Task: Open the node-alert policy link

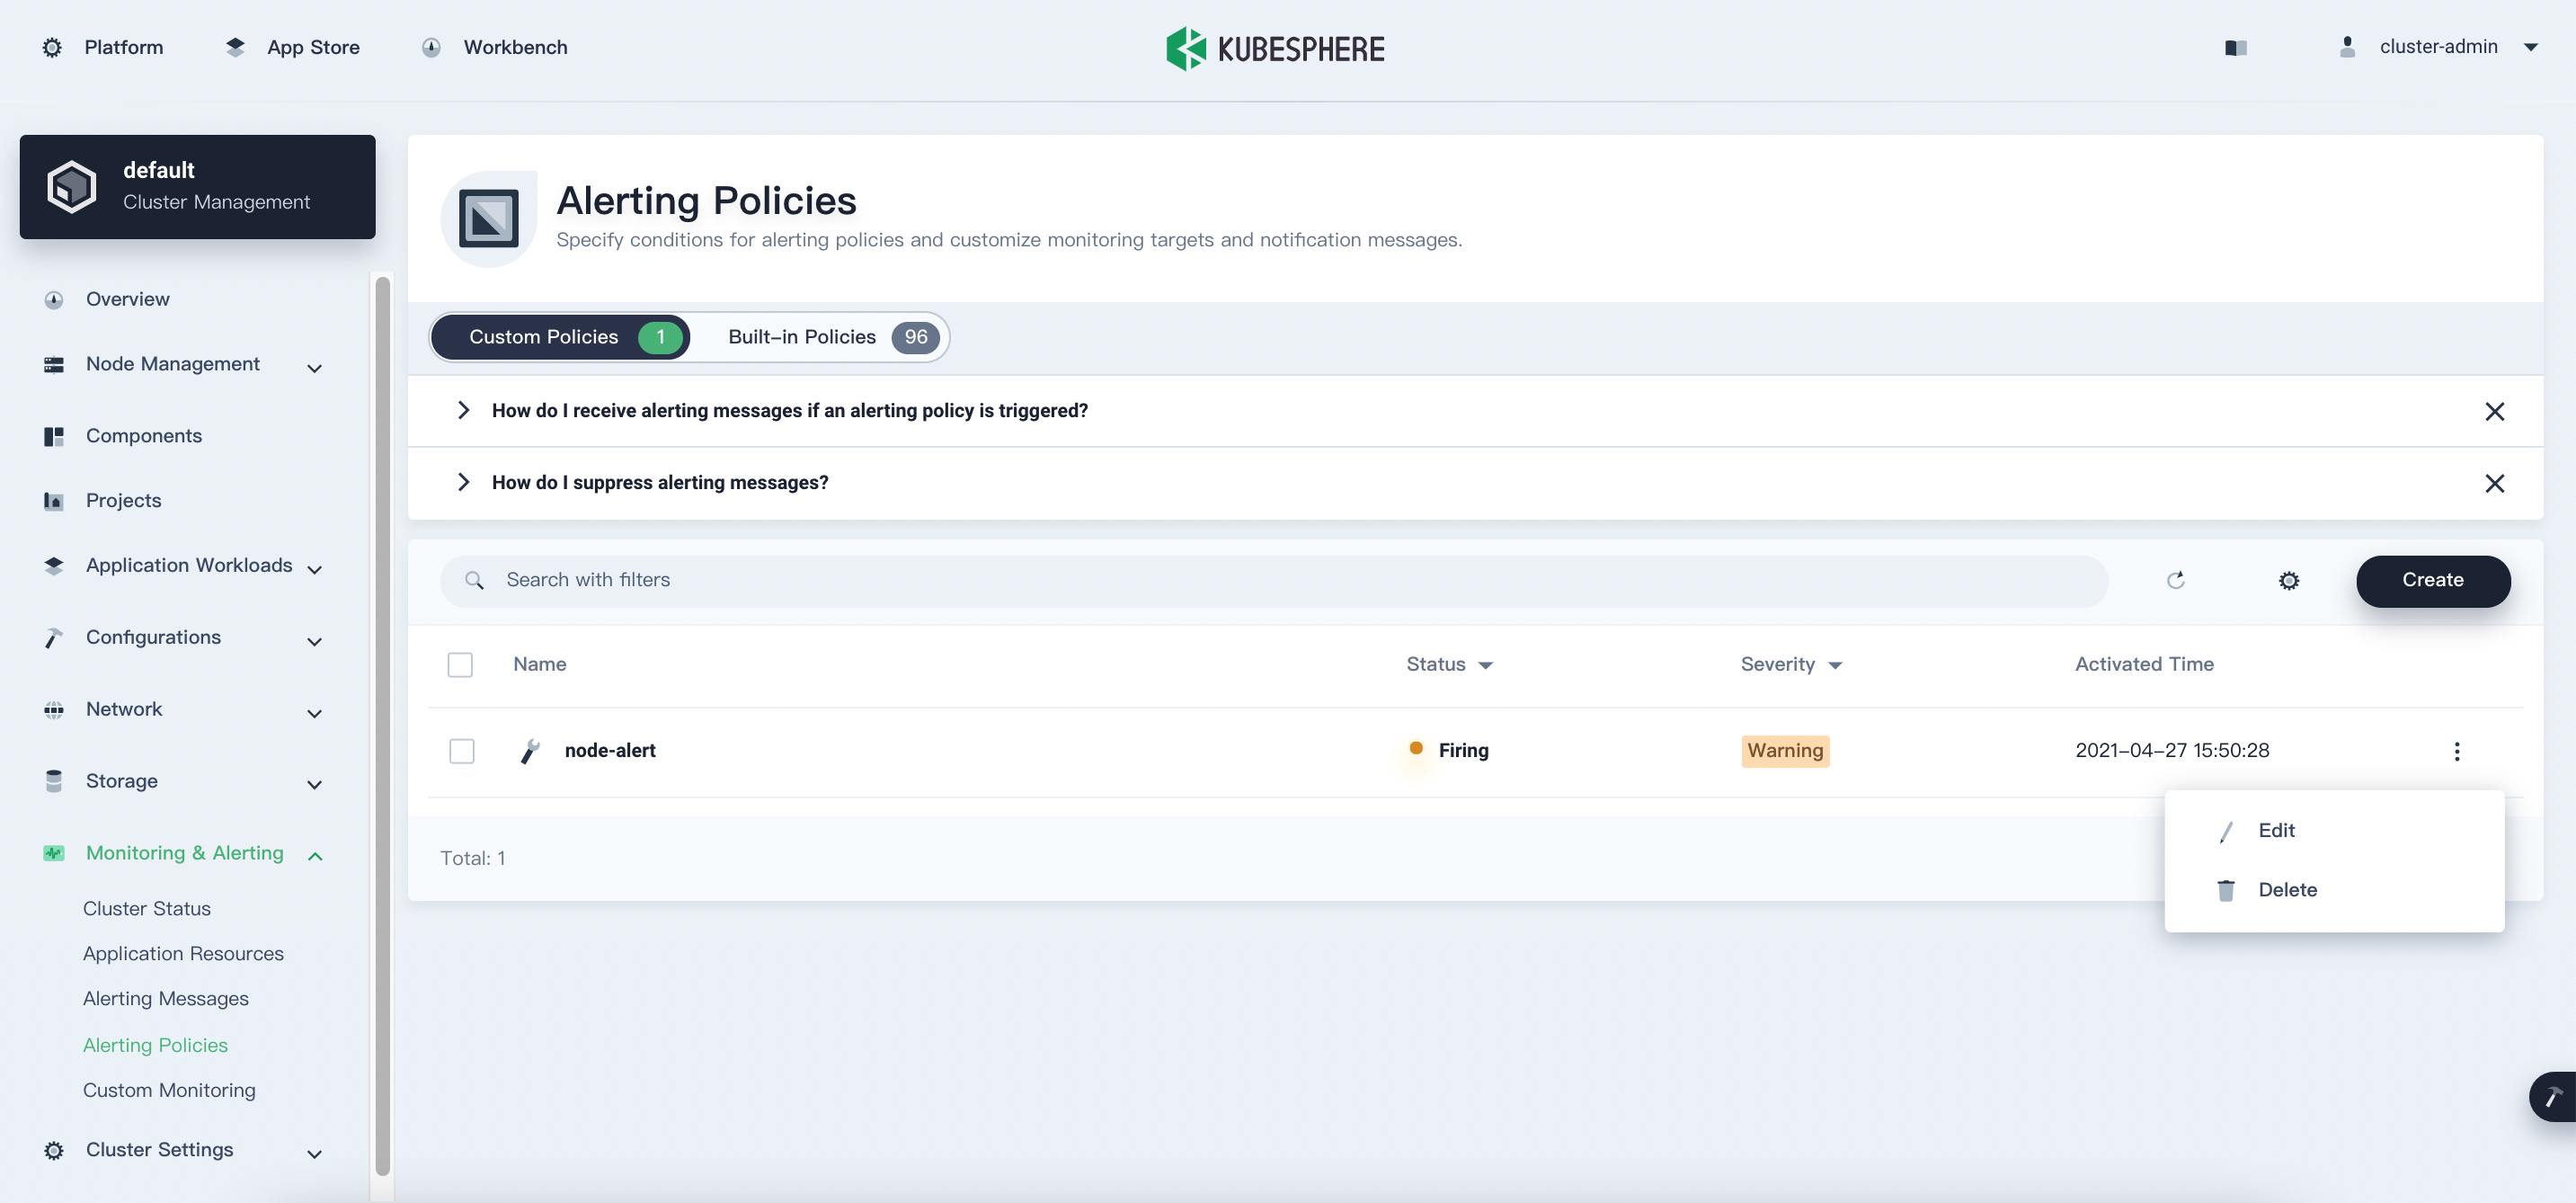Action: point(610,751)
